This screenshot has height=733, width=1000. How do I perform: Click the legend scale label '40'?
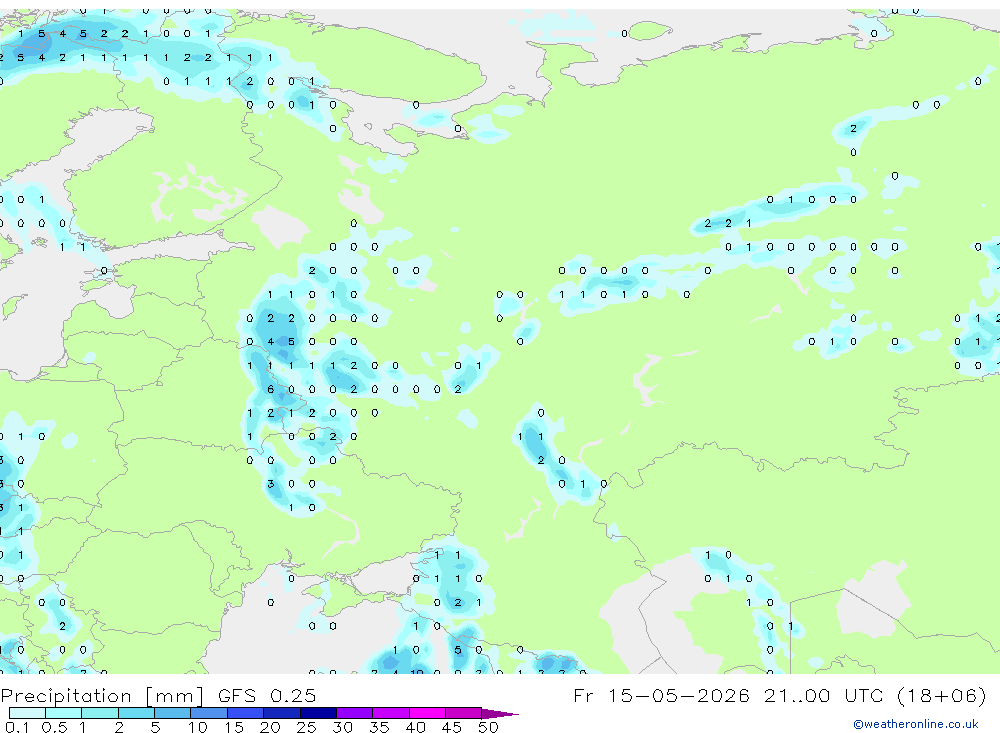coord(415,727)
